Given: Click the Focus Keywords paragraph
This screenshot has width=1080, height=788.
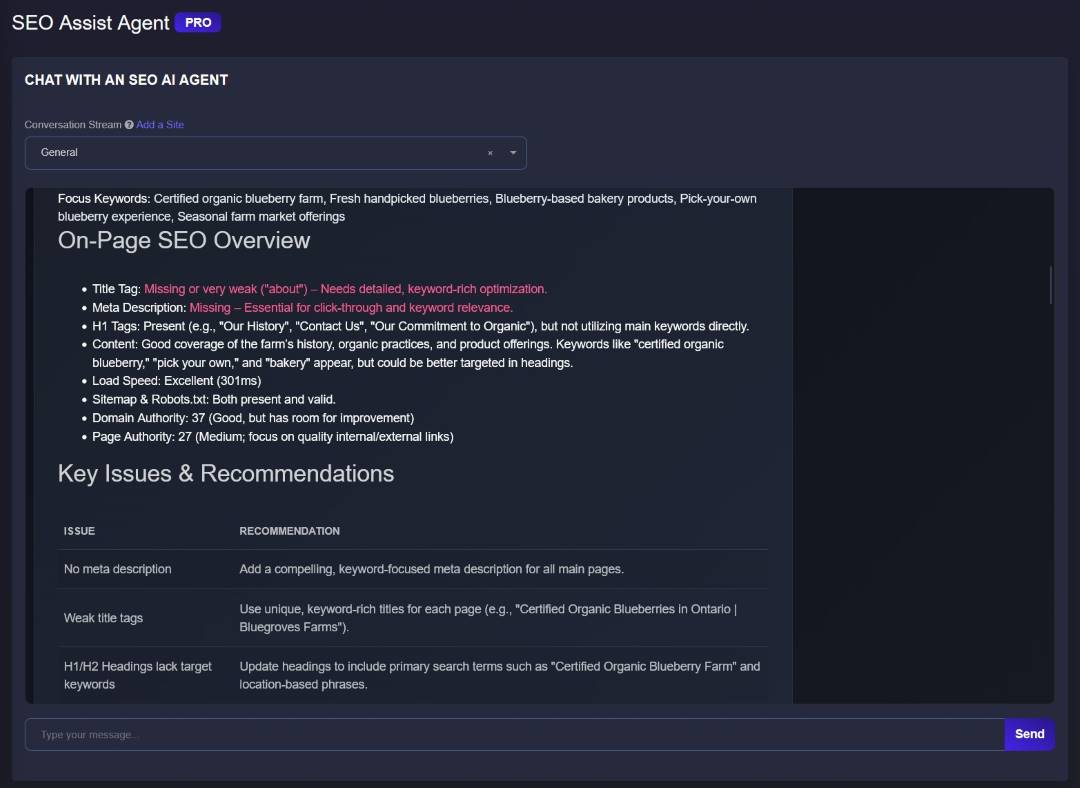Looking at the screenshot, I should (407, 207).
